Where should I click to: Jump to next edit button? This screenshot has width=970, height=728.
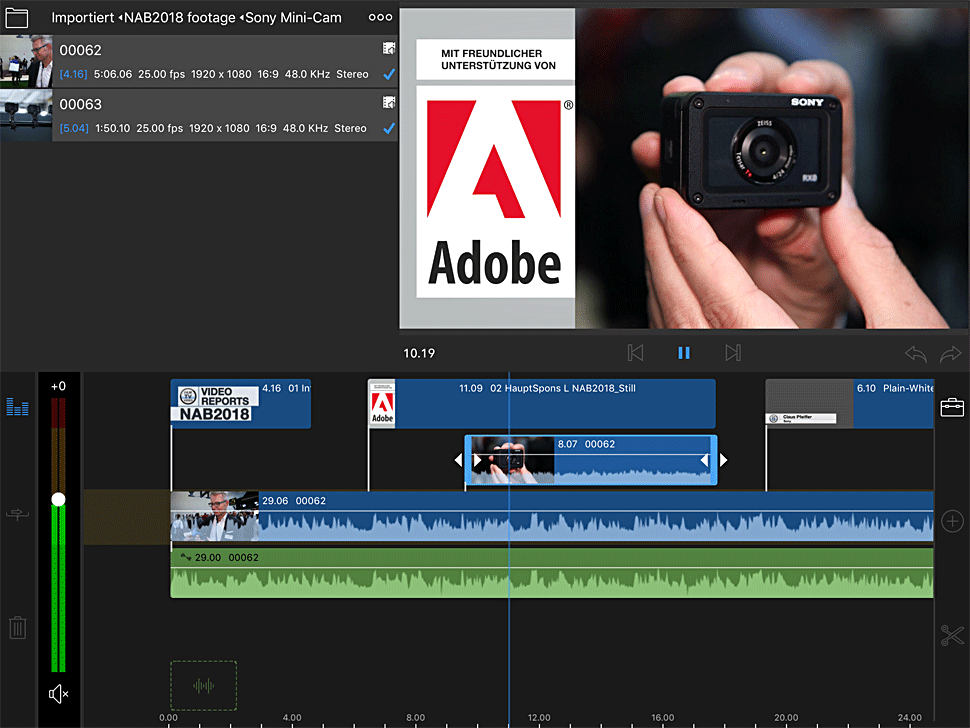click(732, 353)
